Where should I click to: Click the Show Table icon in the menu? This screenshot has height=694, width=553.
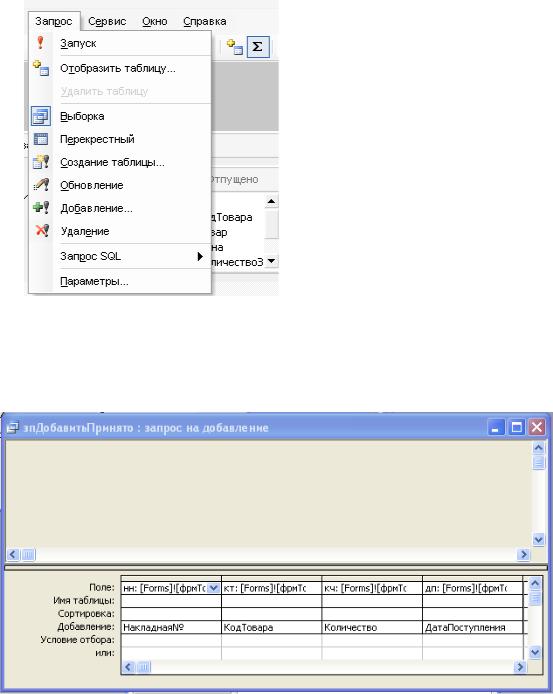pyautogui.click(x=41, y=68)
